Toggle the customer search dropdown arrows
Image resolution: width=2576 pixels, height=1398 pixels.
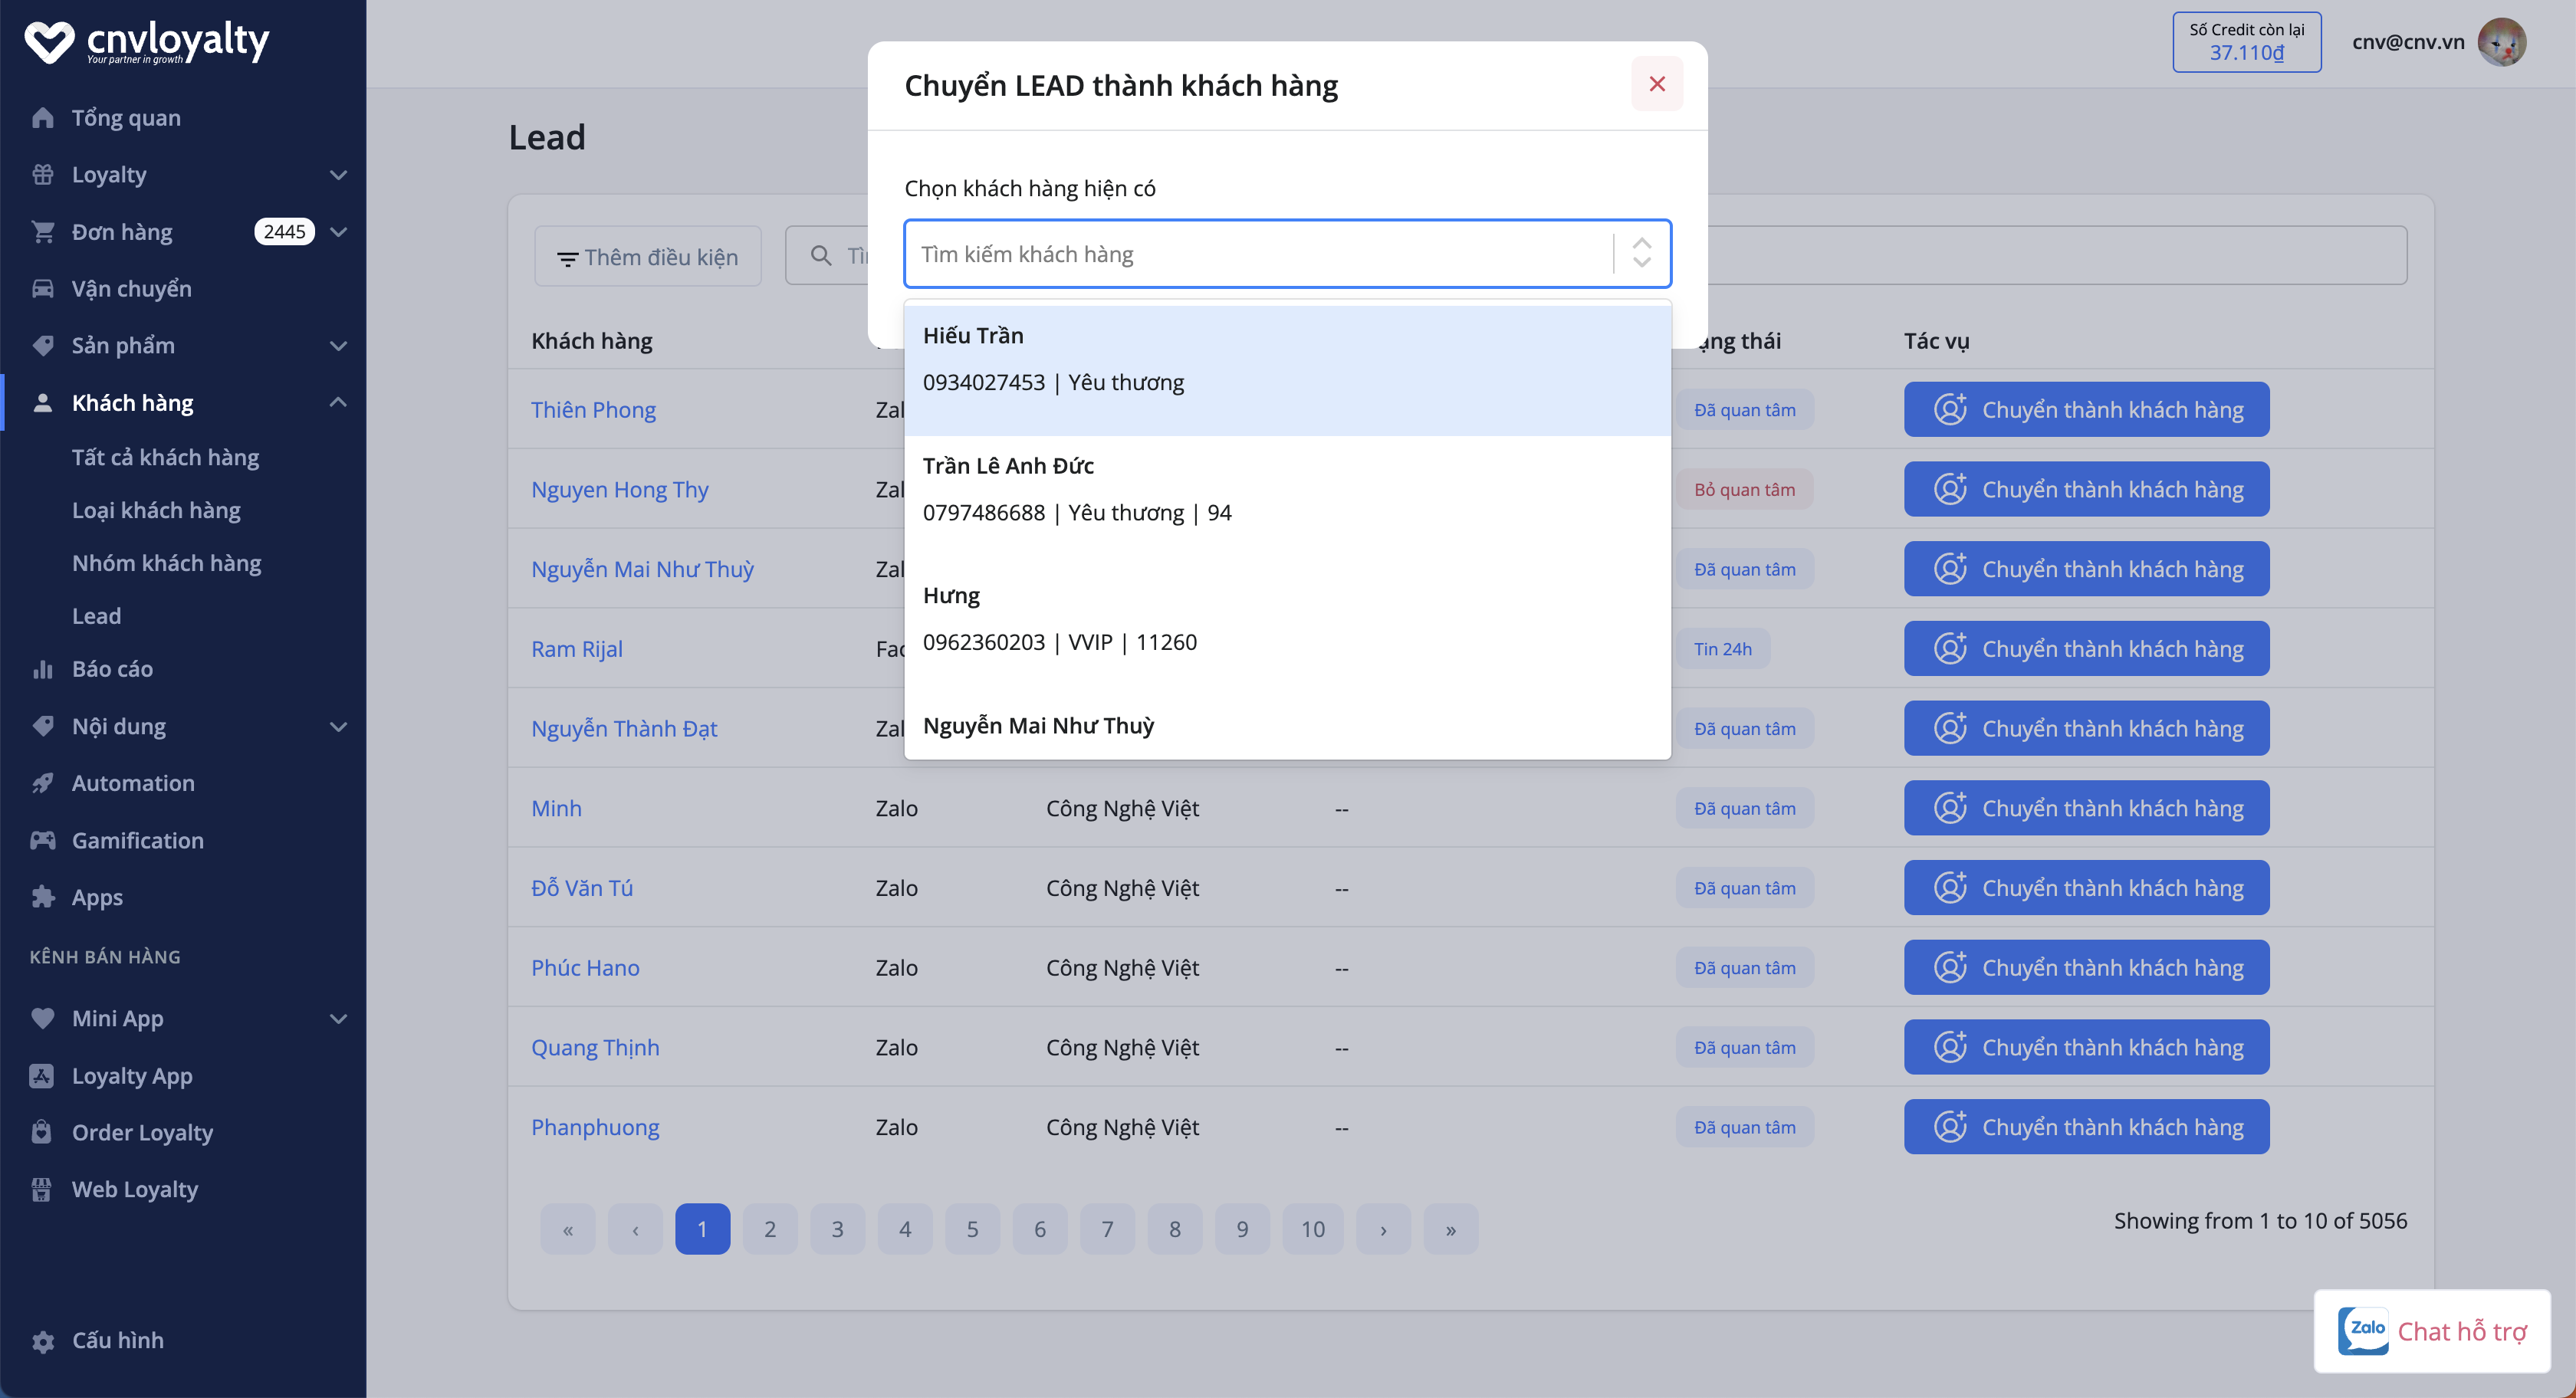tap(1641, 253)
